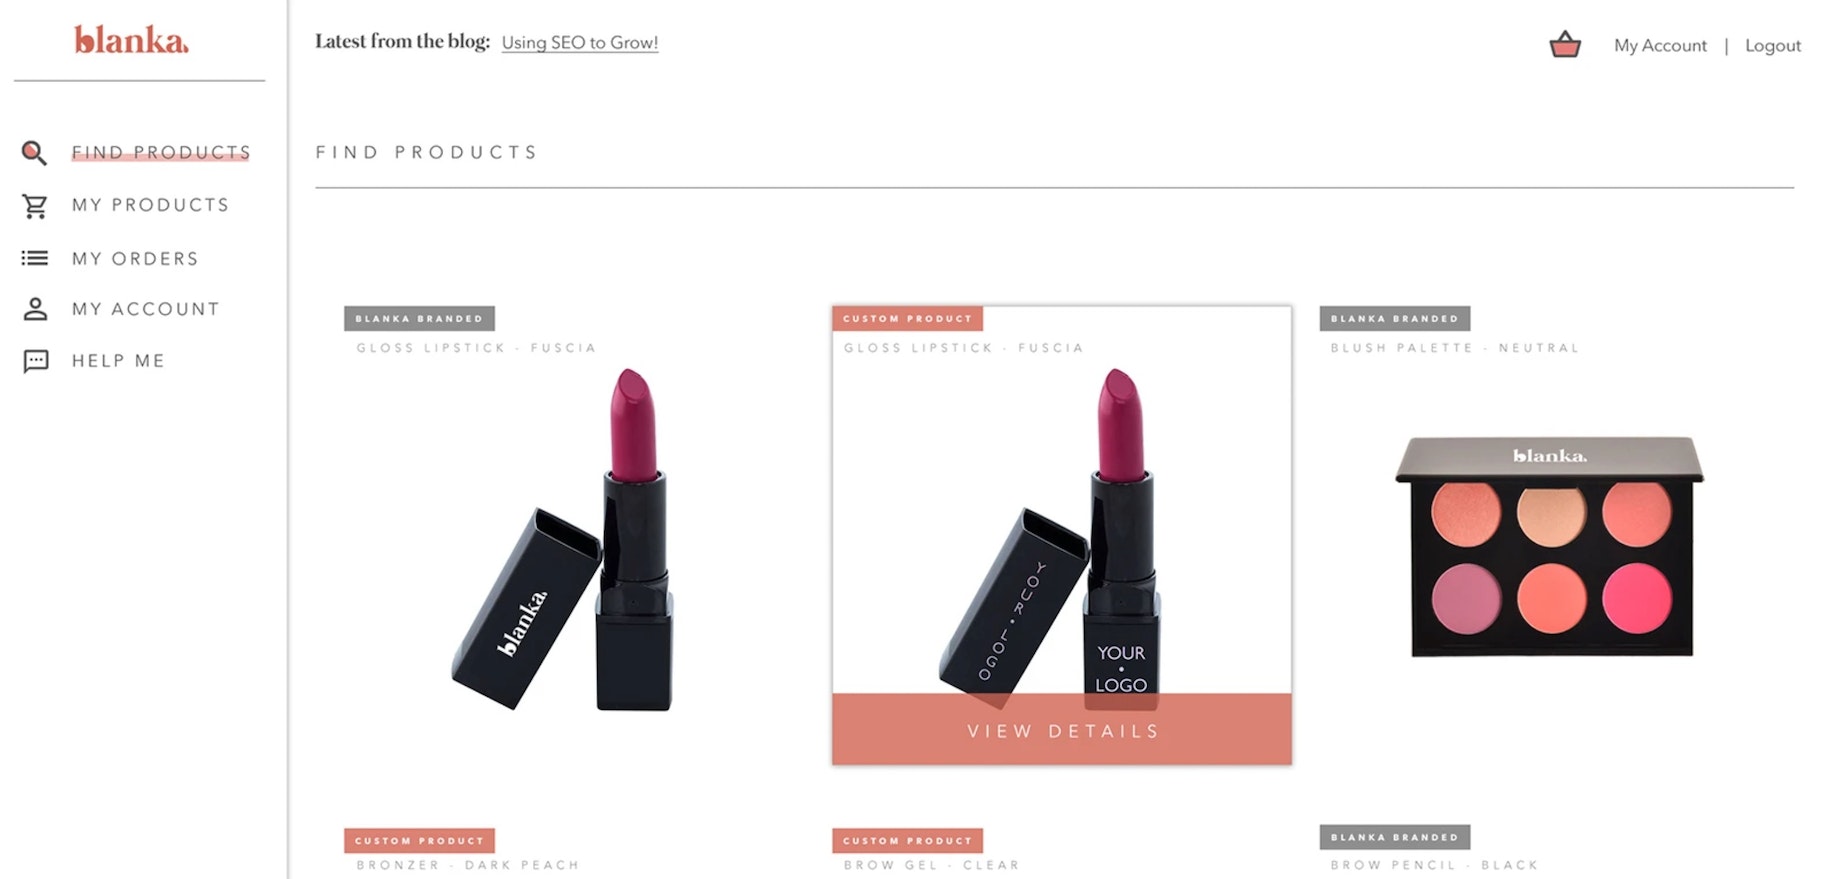Viewport: 1824px width, 879px height.
Task: Click the chat bubble icon for Help Me
Action: pyautogui.click(x=36, y=361)
